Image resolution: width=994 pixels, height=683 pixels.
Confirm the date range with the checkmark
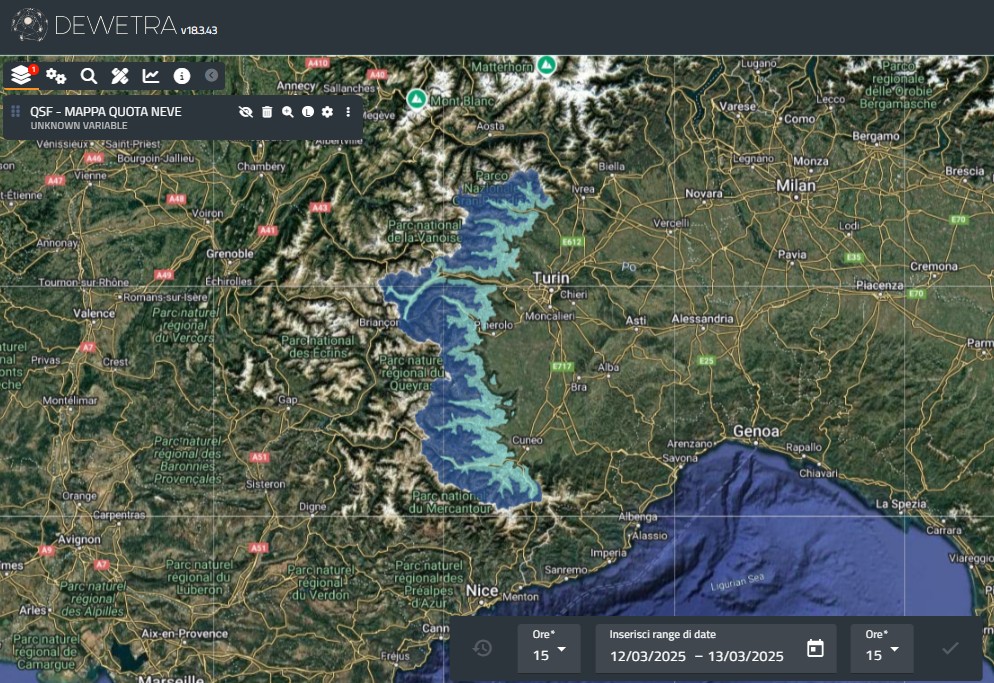[950, 648]
